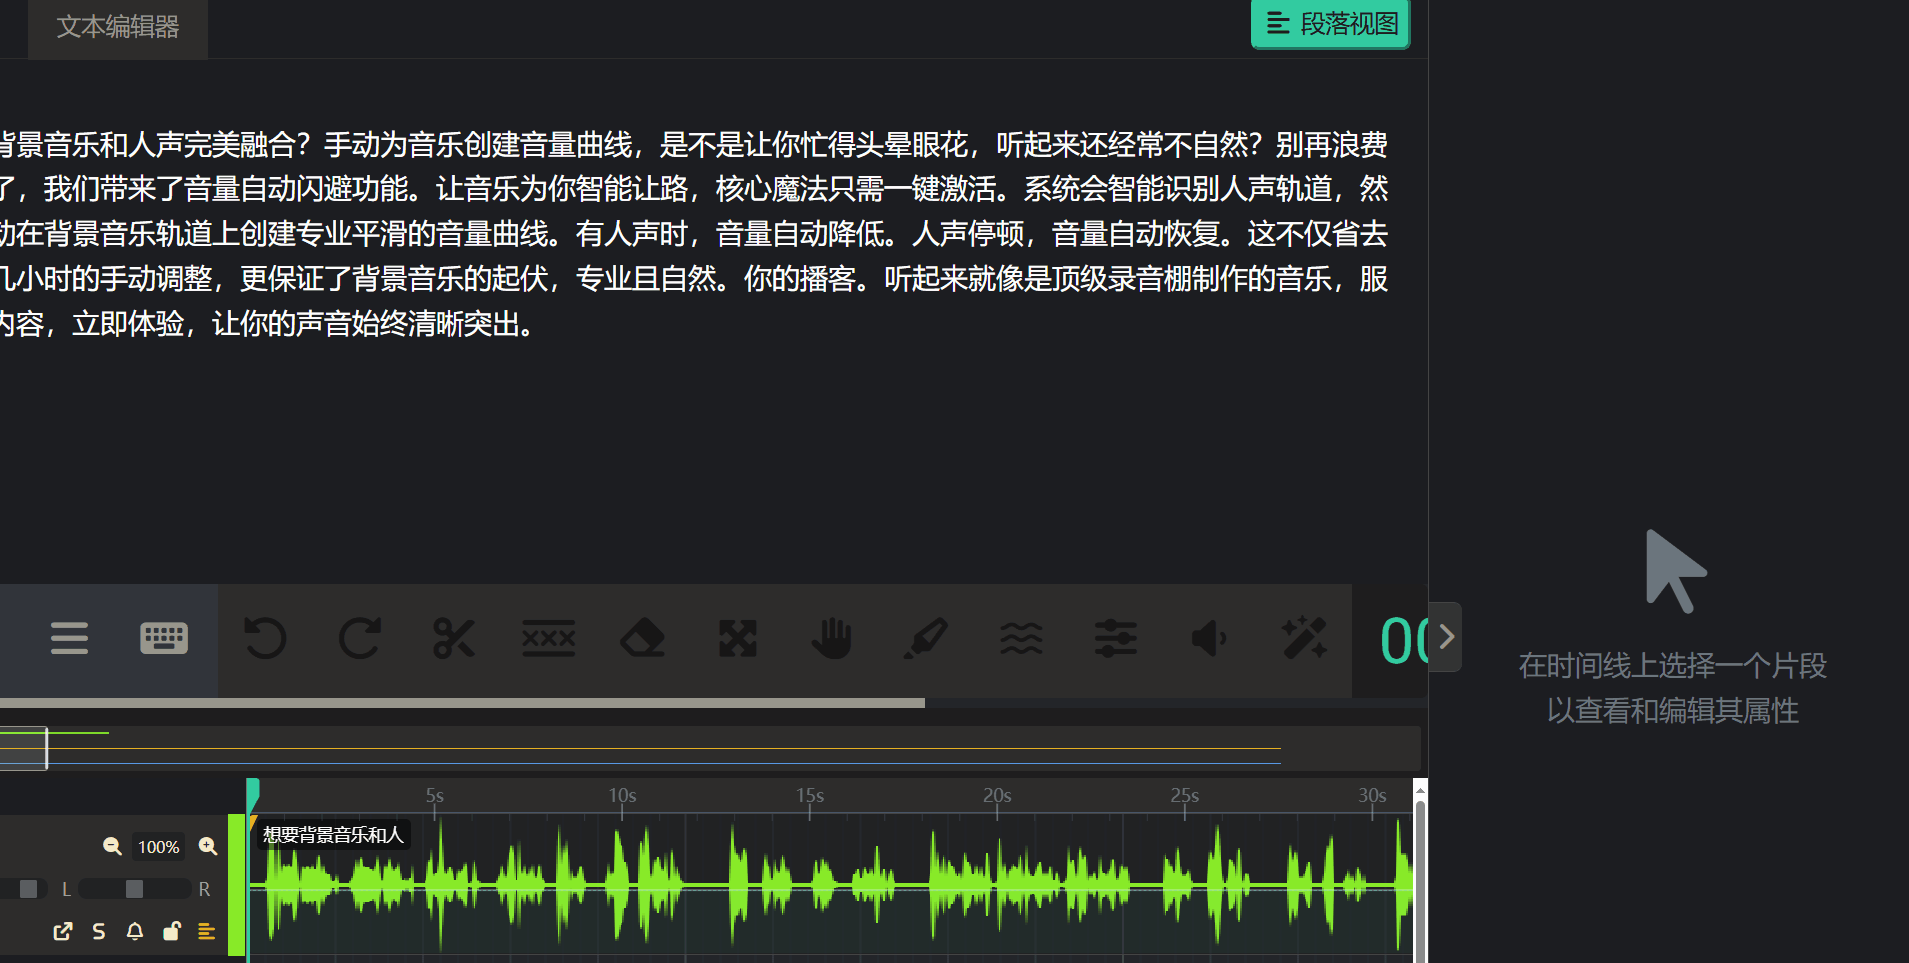Image resolution: width=1909 pixels, height=963 pixels.
Task: Click the 段落视图 button
Action: [1330, 24]
